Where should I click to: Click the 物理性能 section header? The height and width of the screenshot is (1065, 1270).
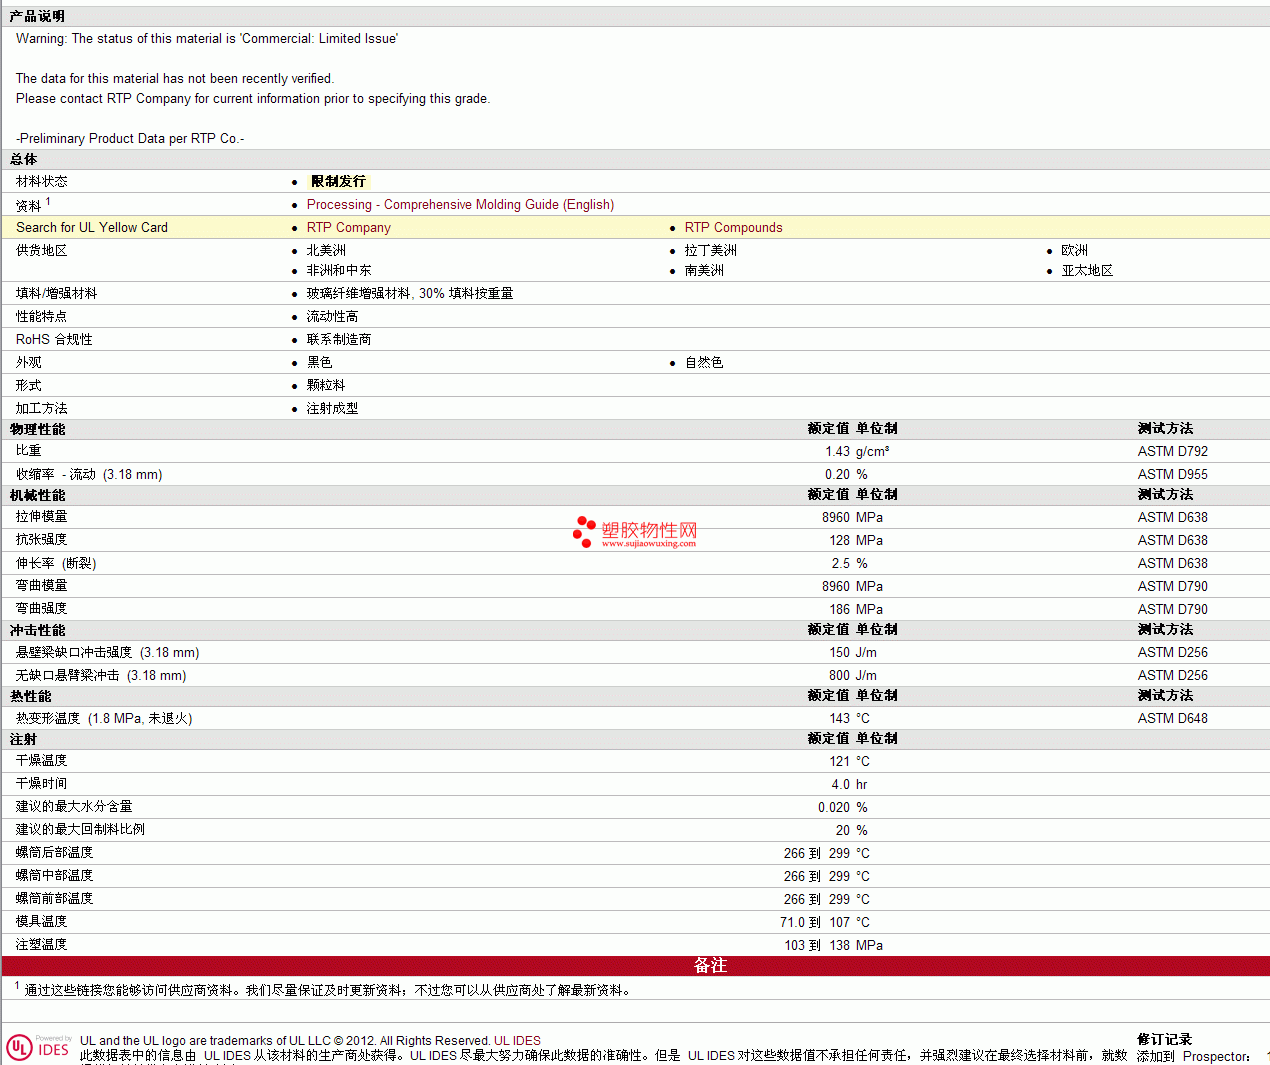(37, 429)
